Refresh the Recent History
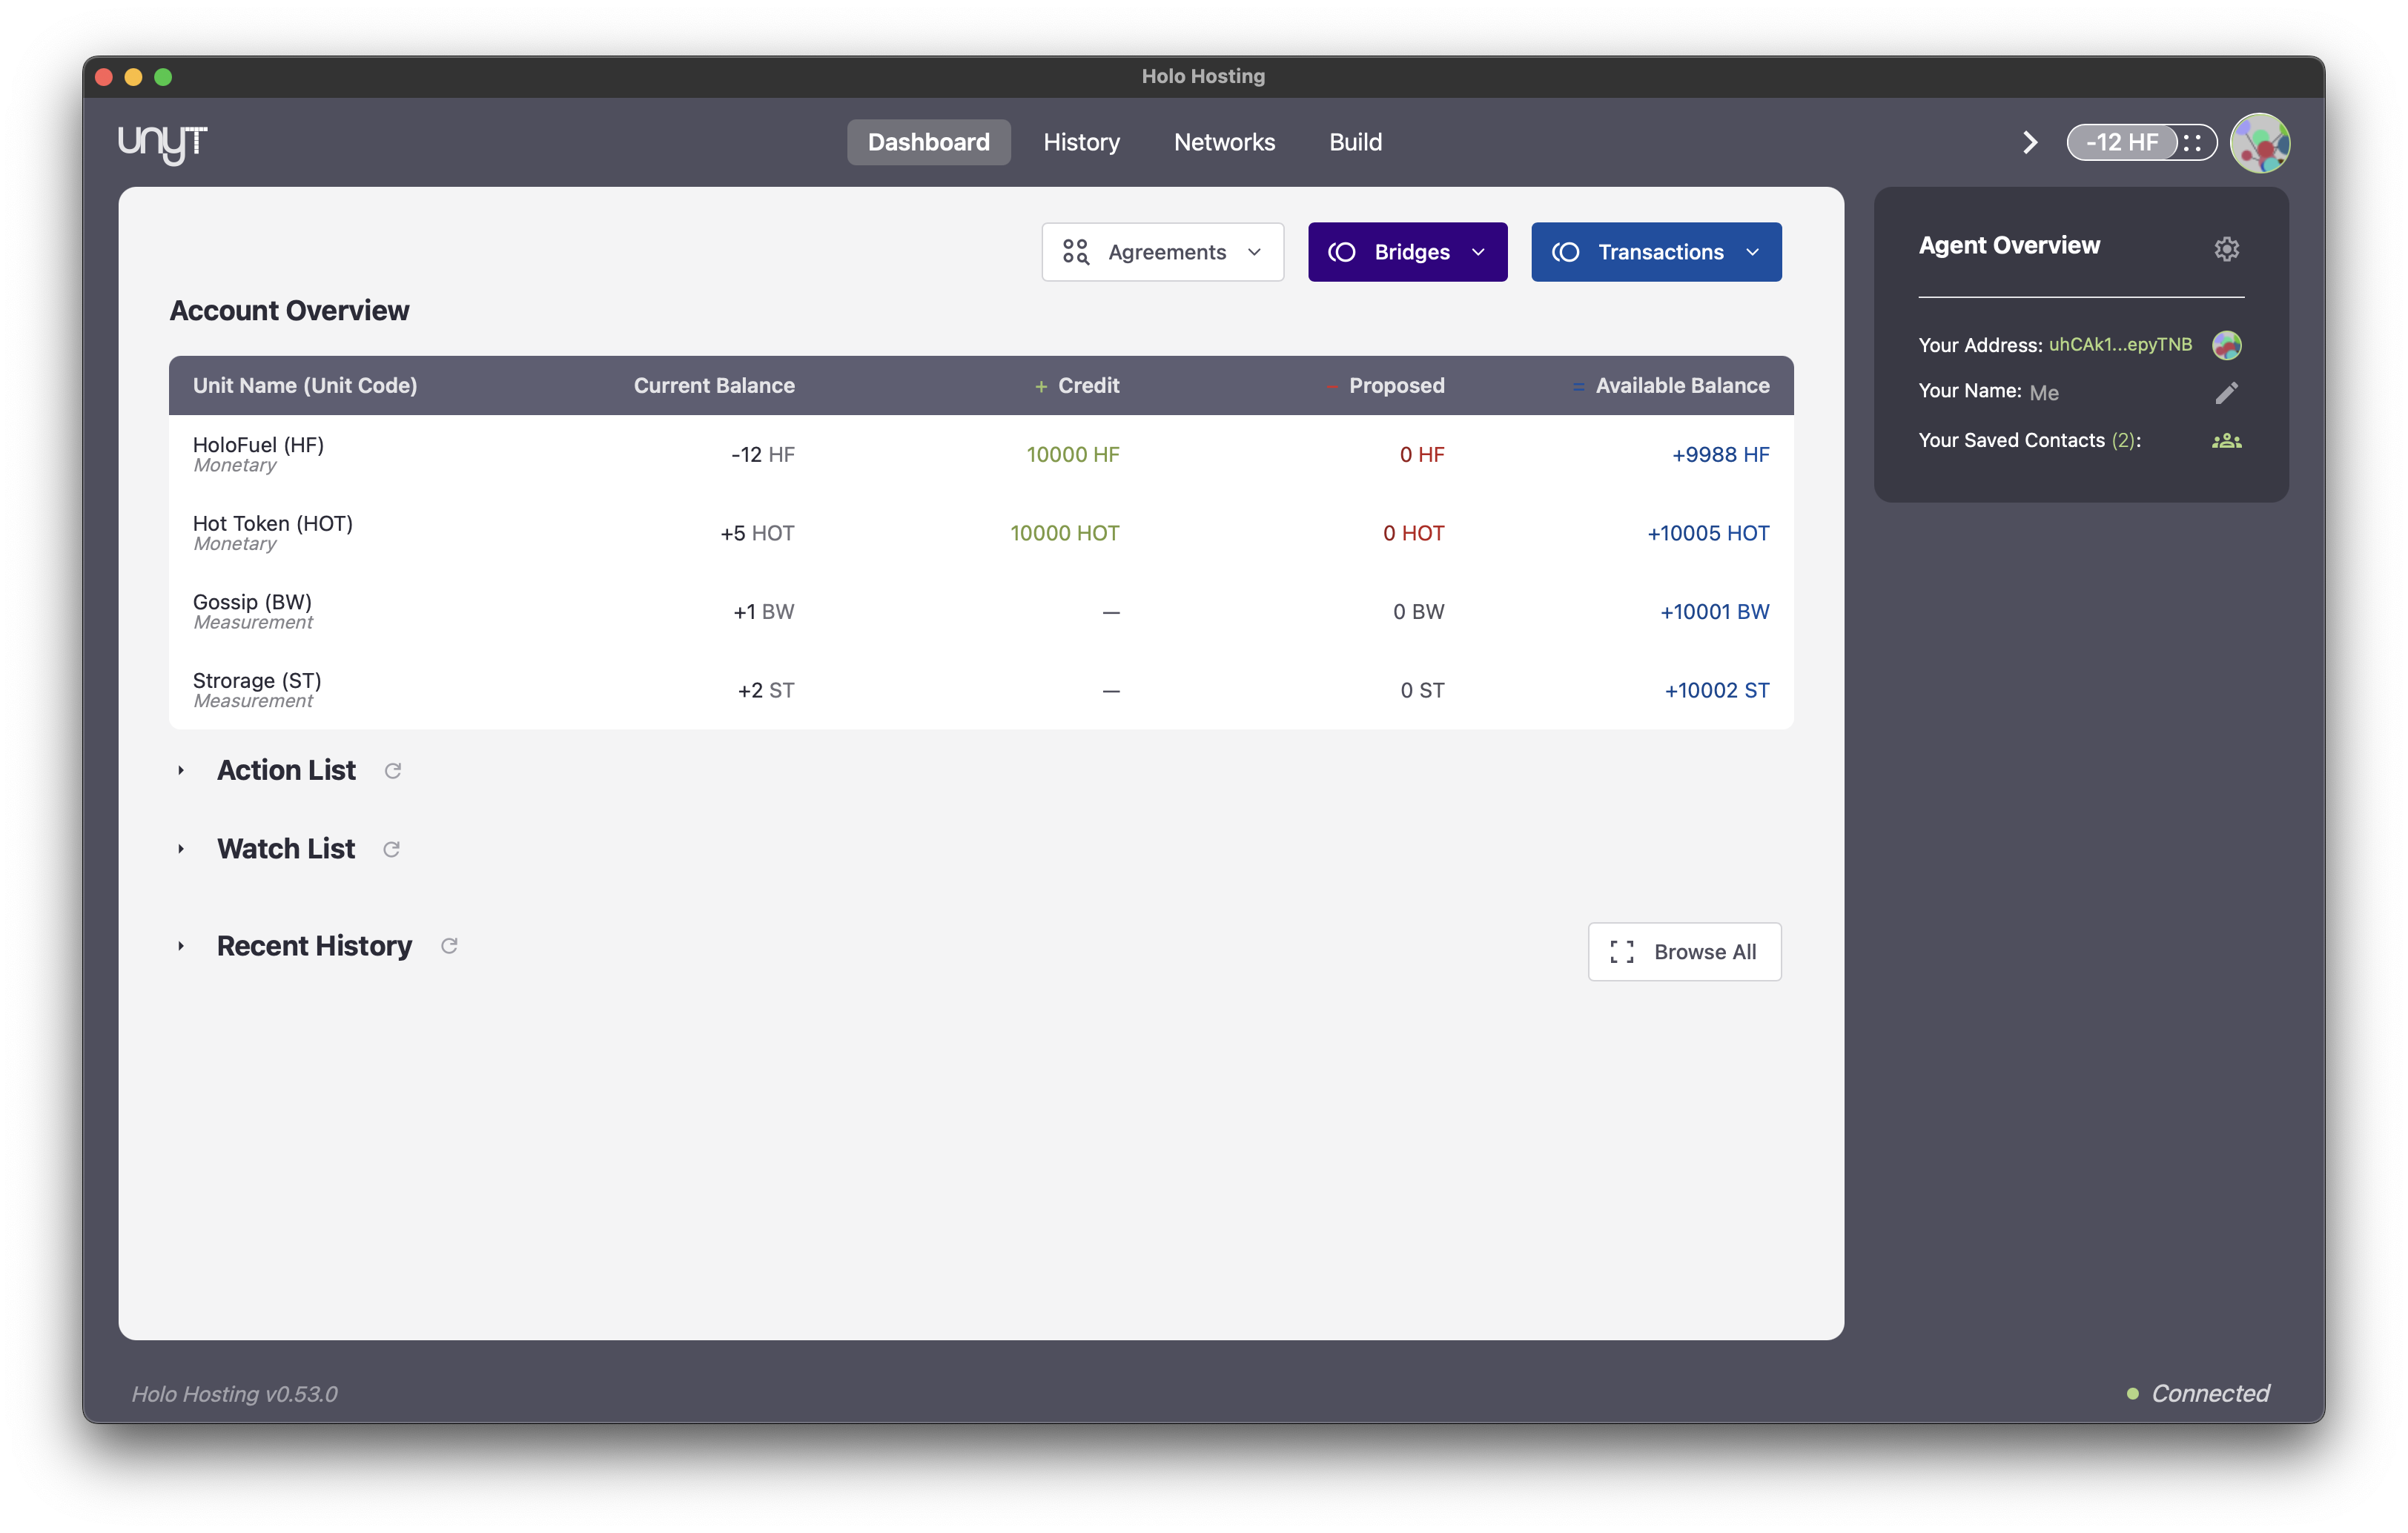 pyautogui.click(x=449, y=946)
